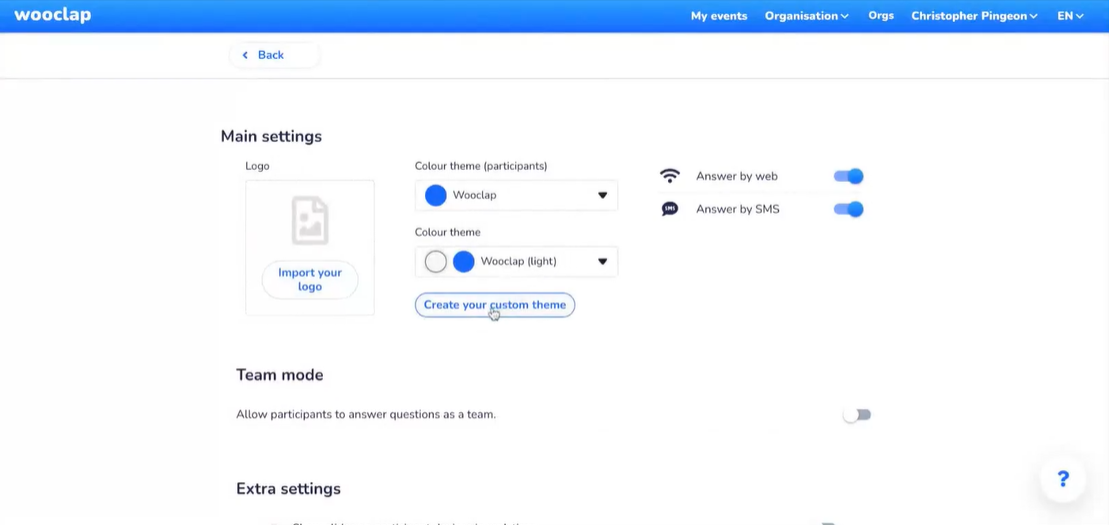Click Import your logo button

(x=310, y=279)
